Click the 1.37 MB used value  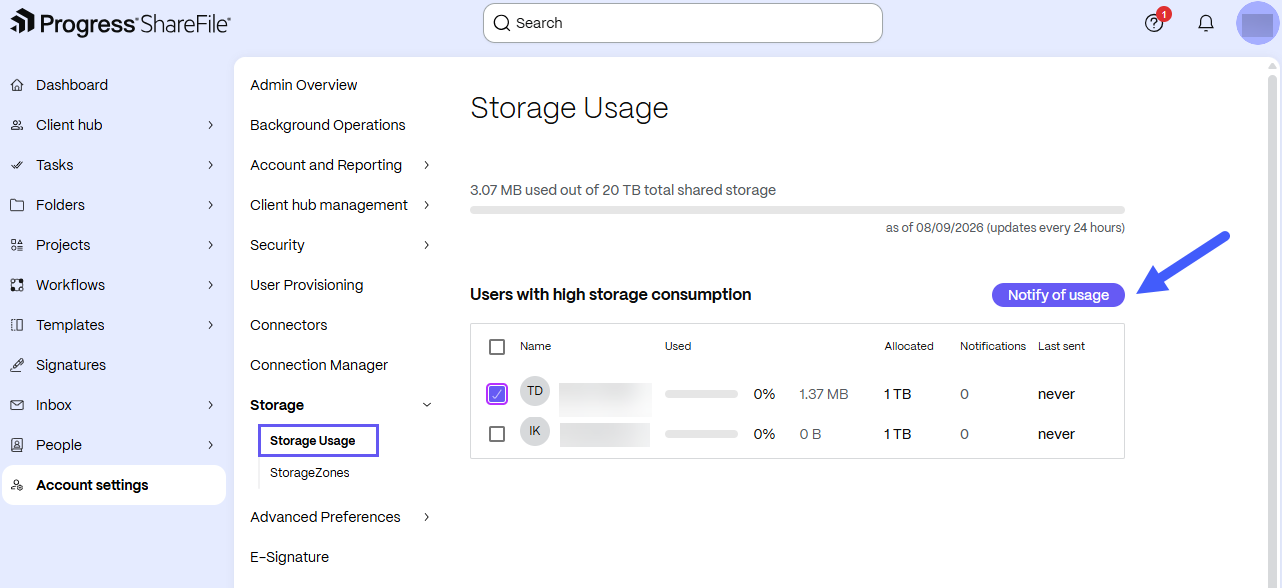pyautogui.click(x=824, y=394)
